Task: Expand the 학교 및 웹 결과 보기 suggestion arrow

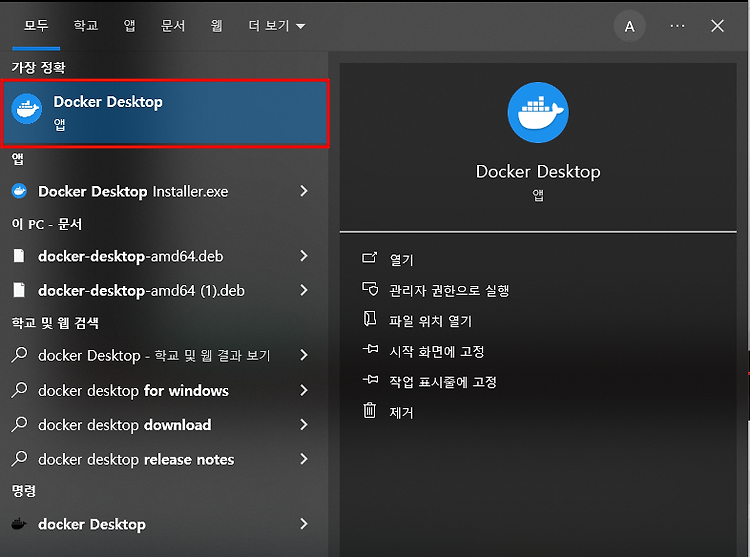Action: (304, 355)
